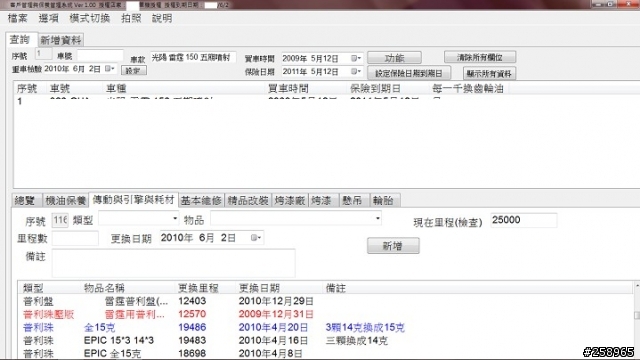The height and width of the screenshot is (360, 640).
Task: Select the red 普利珠壓版 row
Action: (326, 314)
